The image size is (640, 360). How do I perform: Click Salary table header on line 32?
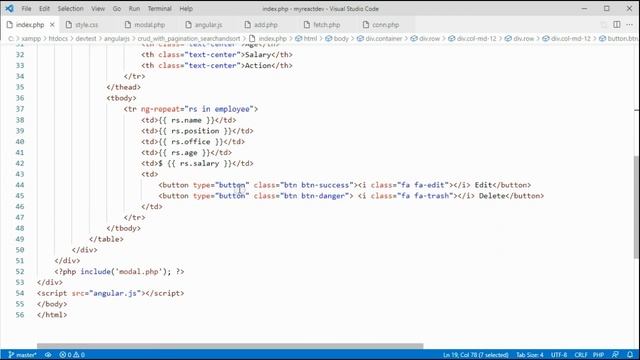pos(258,55)
